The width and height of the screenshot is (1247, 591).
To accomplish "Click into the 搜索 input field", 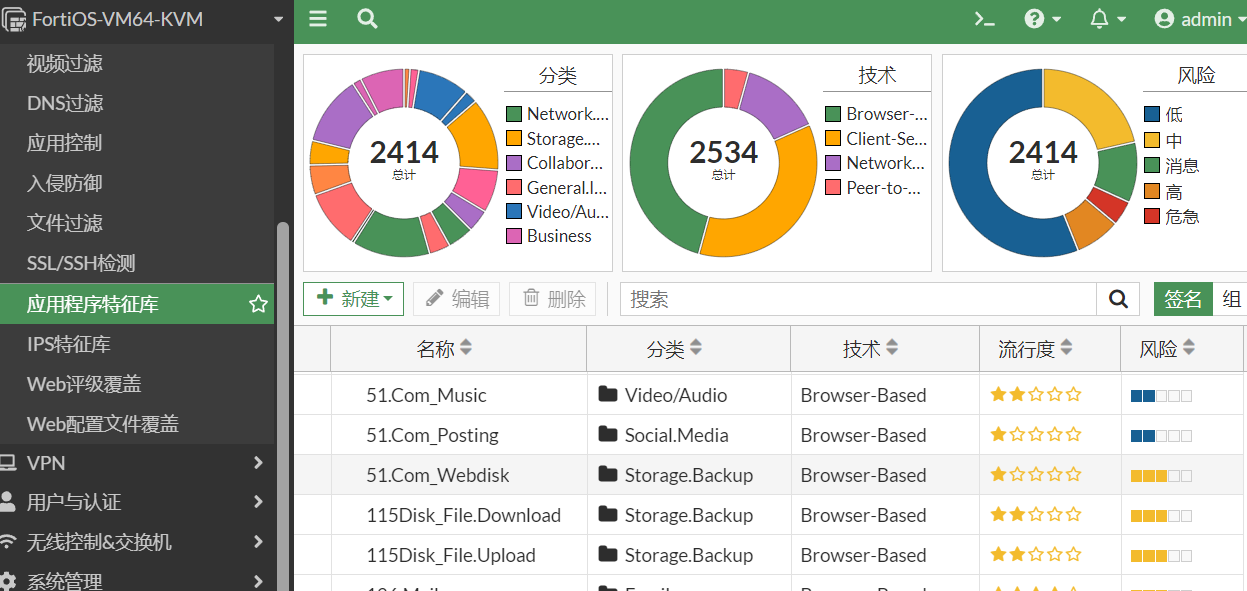I will pos(857,299).
